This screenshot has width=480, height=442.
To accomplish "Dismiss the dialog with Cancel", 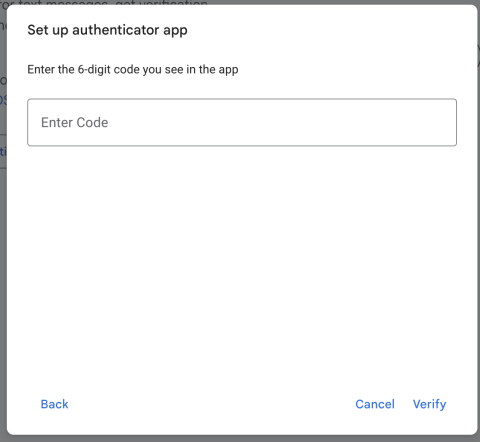I will pos(375,404).
